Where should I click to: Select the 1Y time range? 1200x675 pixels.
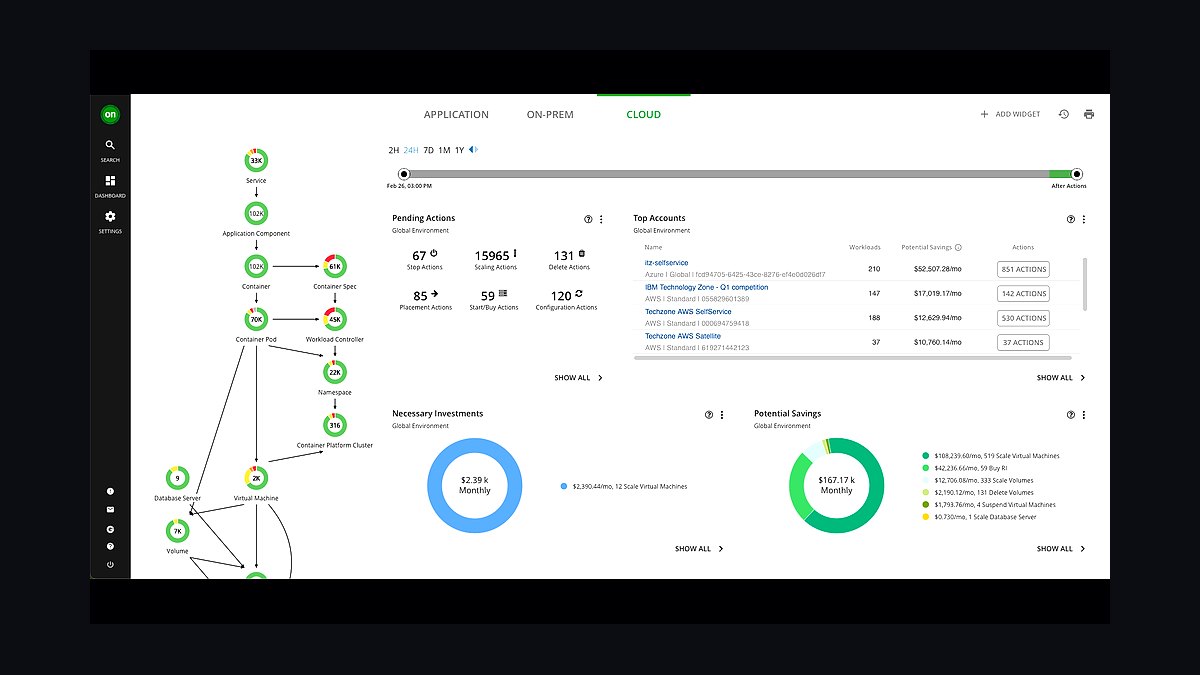[459, 150]
